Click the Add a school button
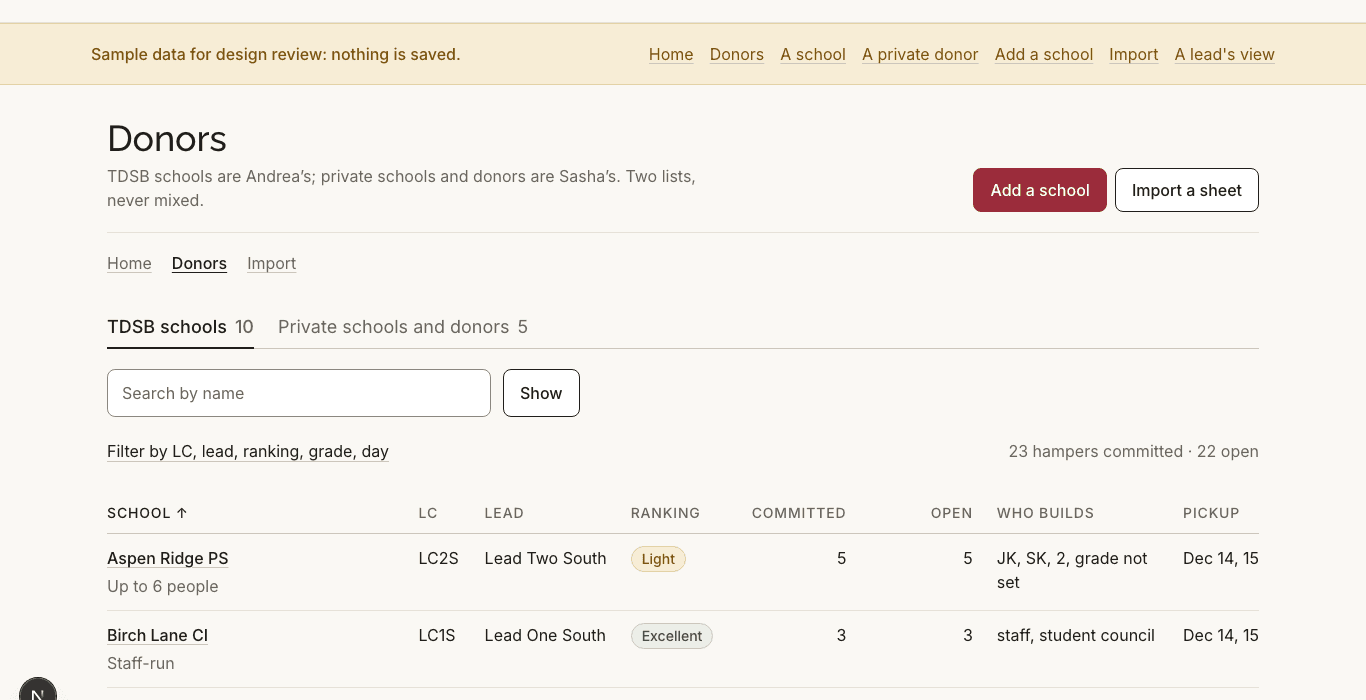1366x700 pixels. [x=1040, y=190]
